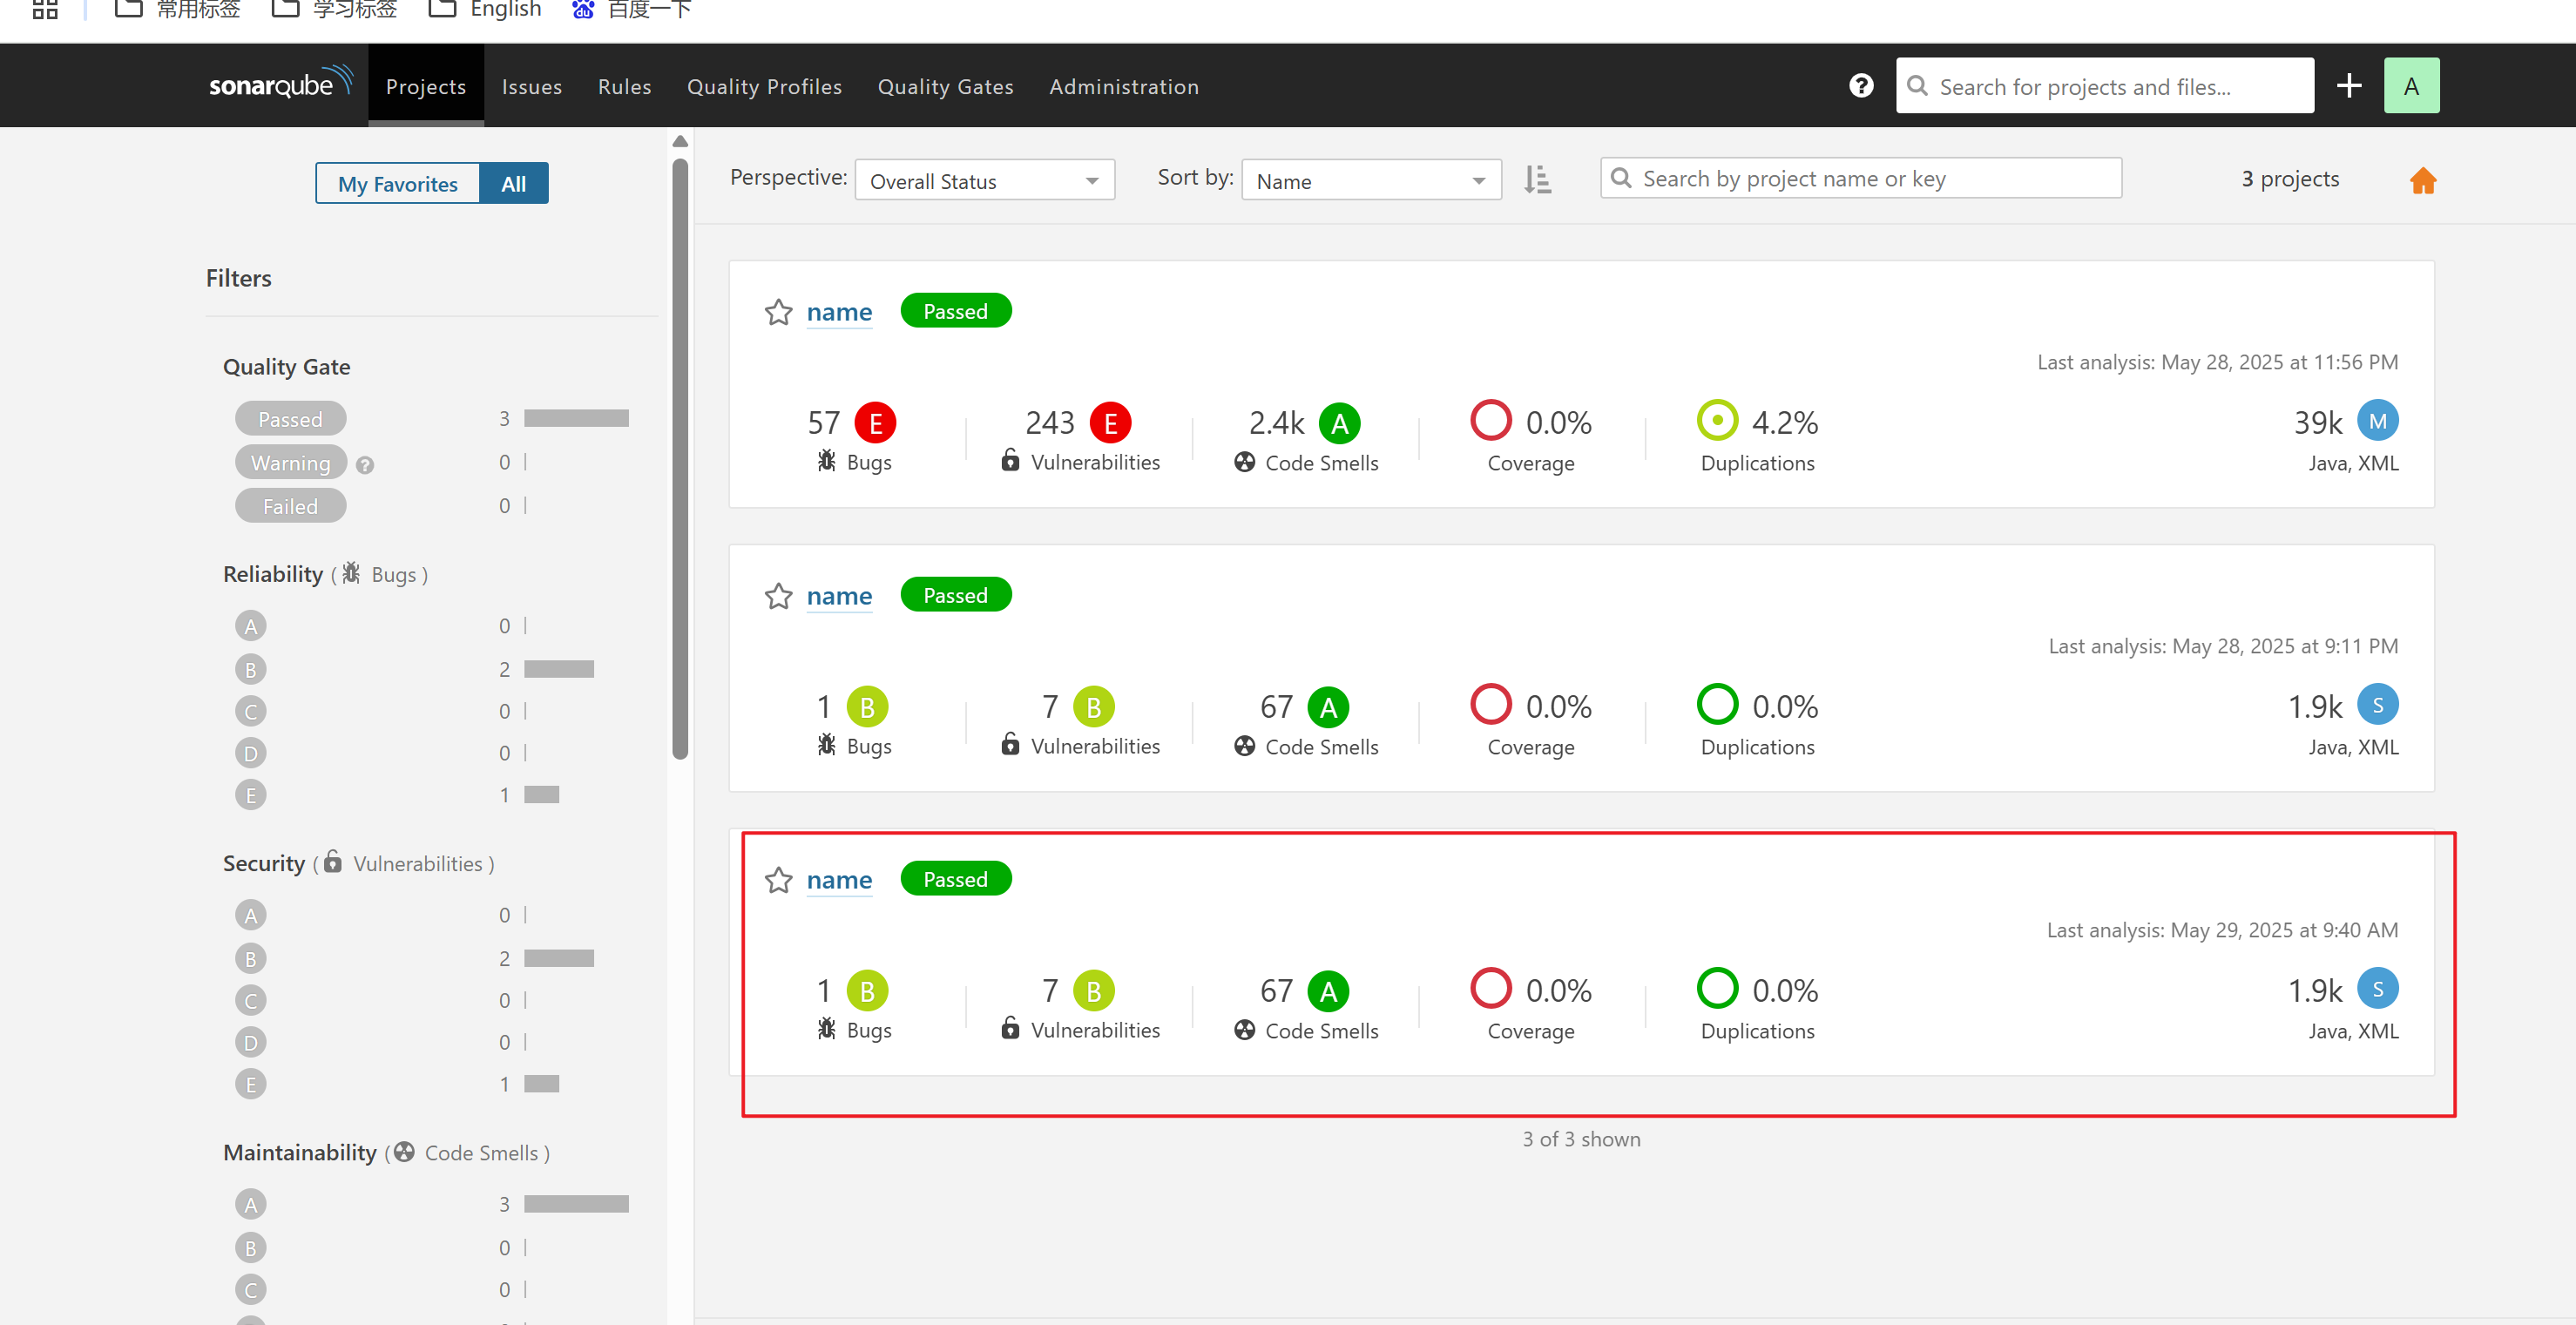Image resolution: width=2576 pixels, height=1325 pixels.
Task: Click the Passed filter progress bar showing 3
Action: point(575,418)
